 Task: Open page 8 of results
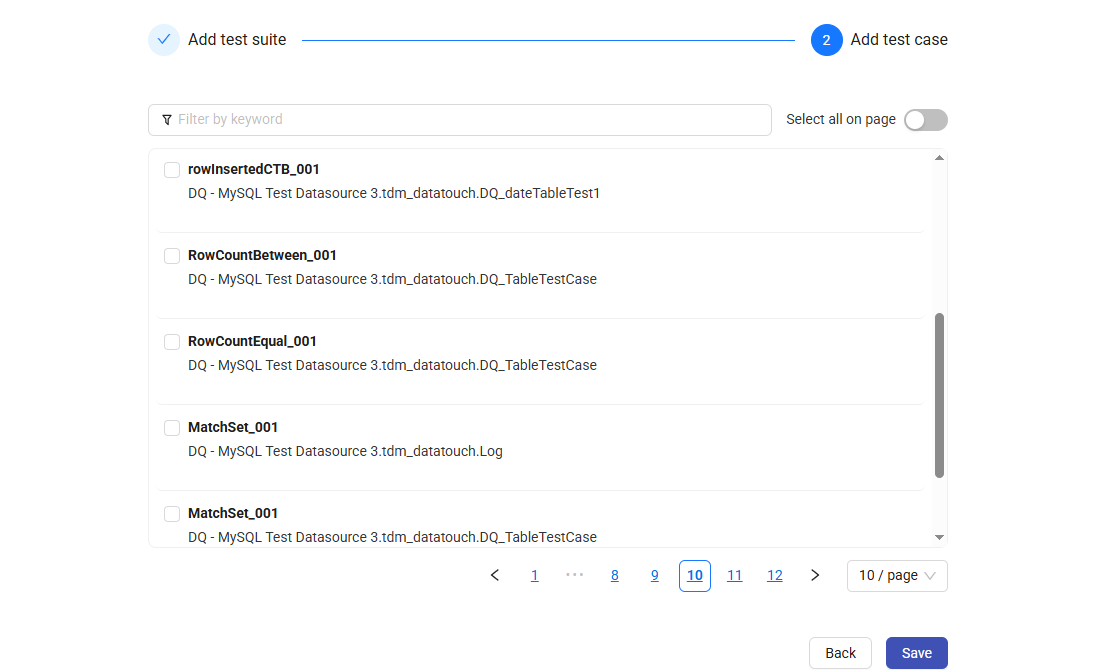(615, 576)
